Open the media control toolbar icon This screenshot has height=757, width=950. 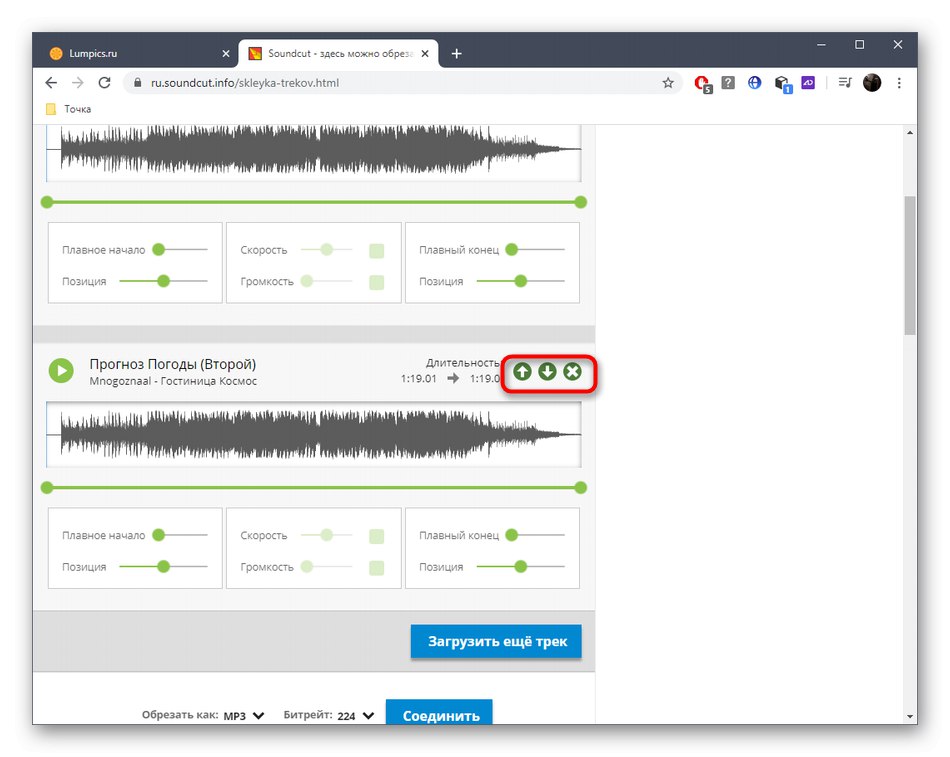pos(845,82)
